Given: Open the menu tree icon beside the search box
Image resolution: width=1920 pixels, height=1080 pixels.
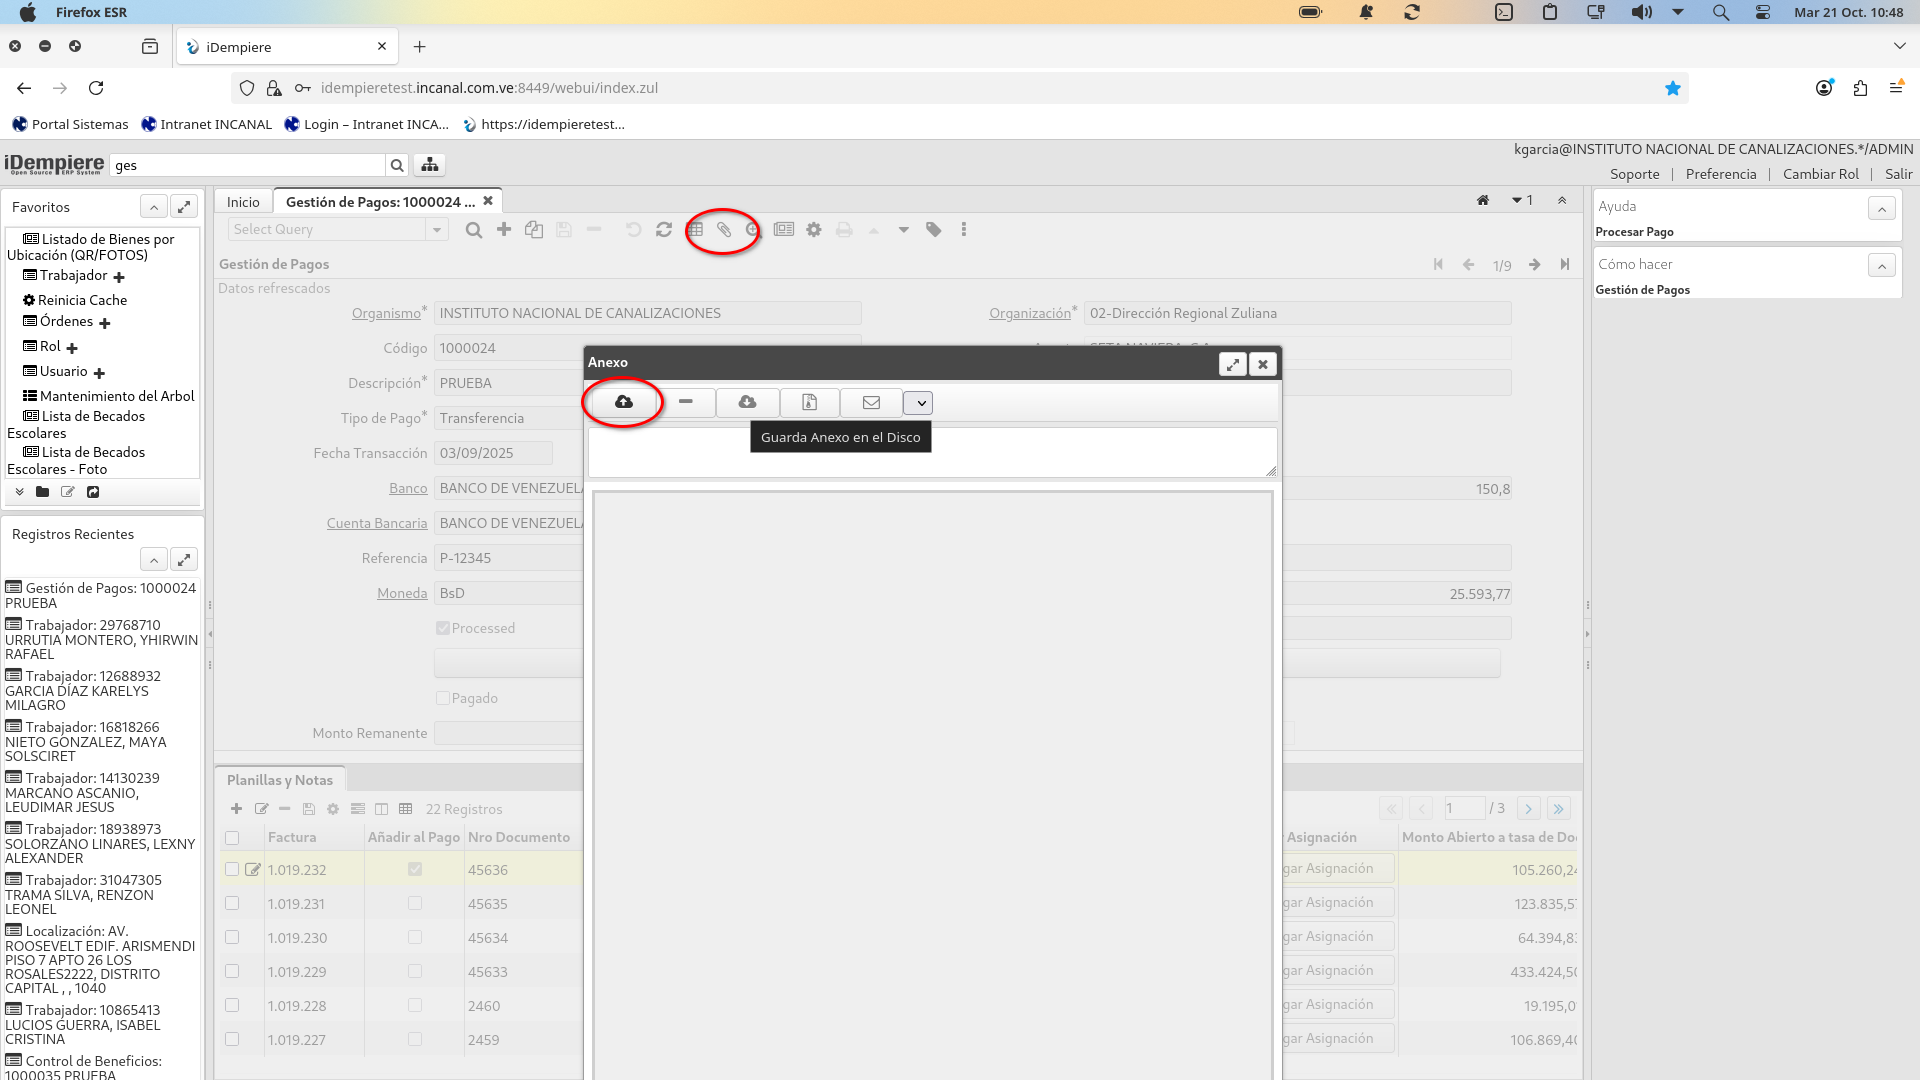Looking at the screenshot, I should [430, 165].
